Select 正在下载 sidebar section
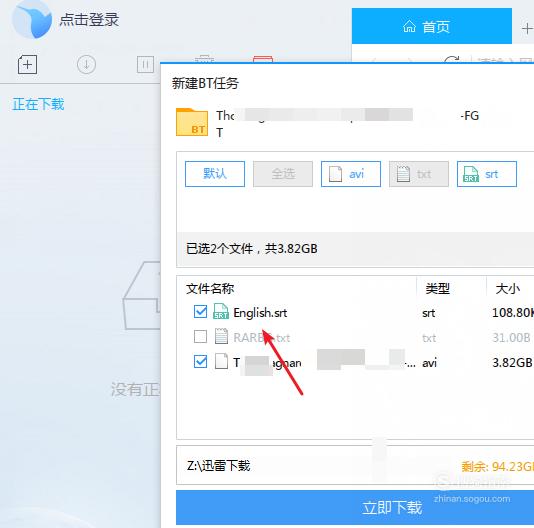The width and height of the screenshot is (534, 528). point(38,104)
